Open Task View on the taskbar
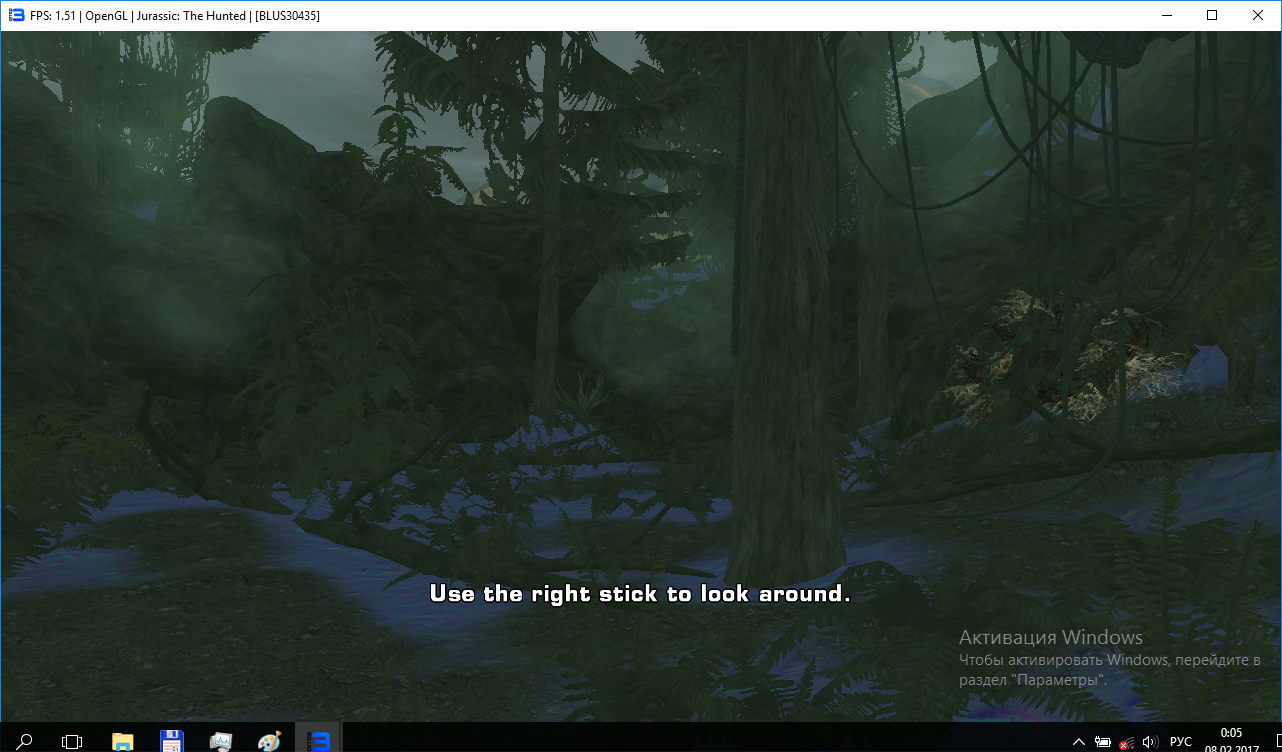1282x752 pixels. click(x=72, y=741)
